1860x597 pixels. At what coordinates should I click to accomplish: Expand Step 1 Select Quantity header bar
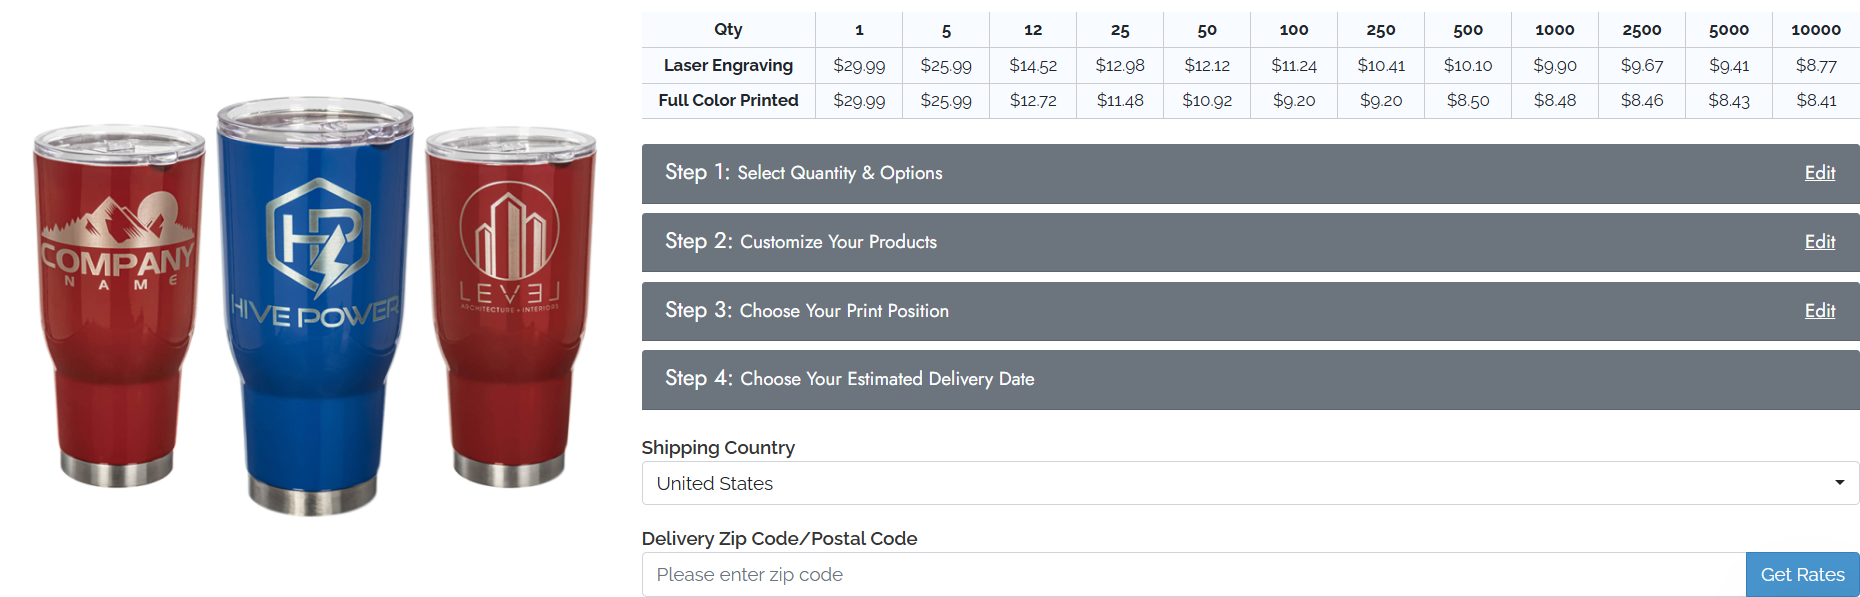click(1100, 174)
